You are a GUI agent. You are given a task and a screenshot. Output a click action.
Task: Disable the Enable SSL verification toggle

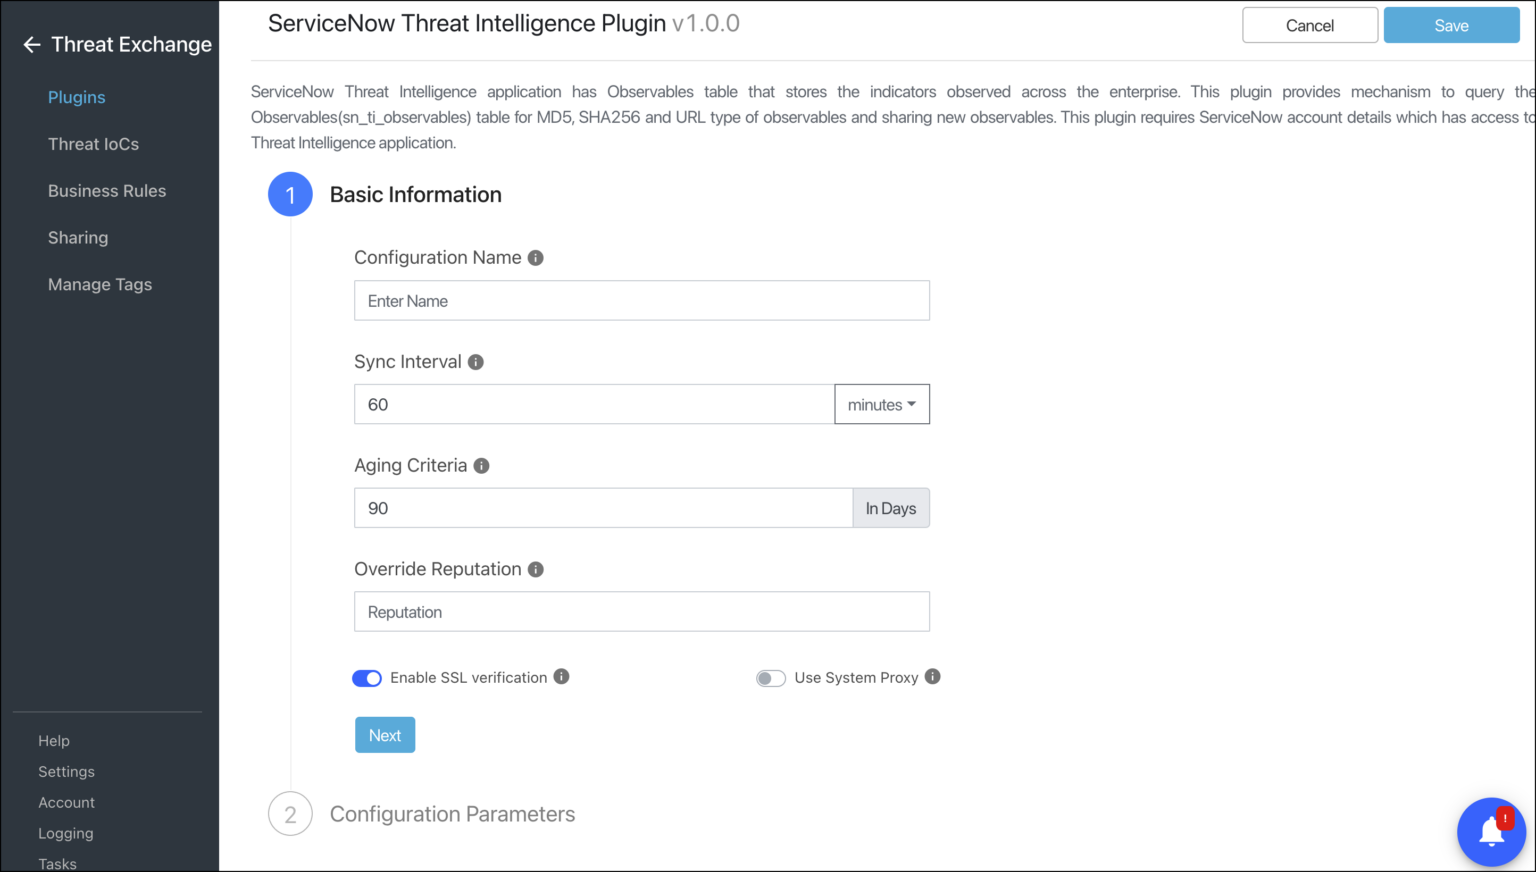pyautogui.click(x=367, y=678)
